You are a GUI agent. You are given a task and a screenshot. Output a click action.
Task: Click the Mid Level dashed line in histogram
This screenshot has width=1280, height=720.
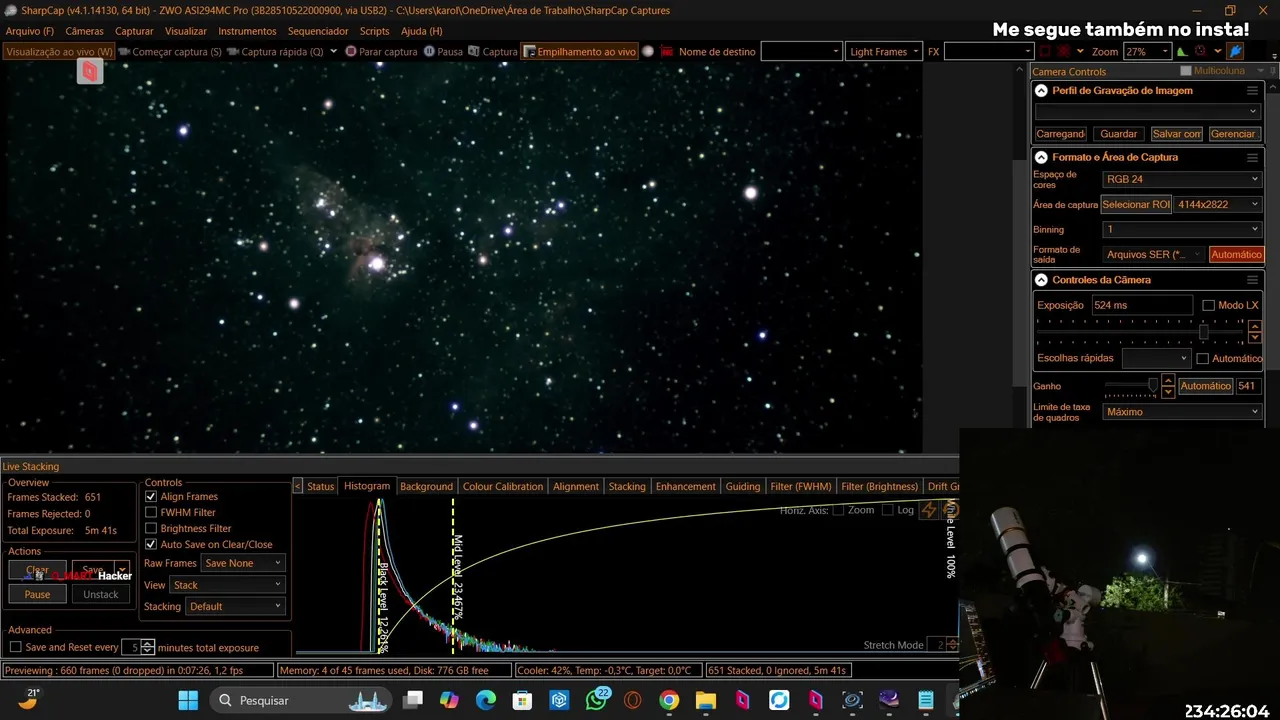tap(453, 575)
